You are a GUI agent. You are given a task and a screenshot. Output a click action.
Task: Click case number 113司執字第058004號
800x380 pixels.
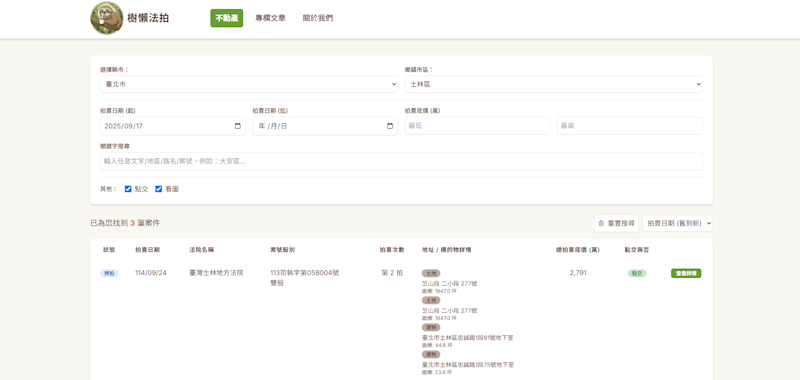coord(305,273)
